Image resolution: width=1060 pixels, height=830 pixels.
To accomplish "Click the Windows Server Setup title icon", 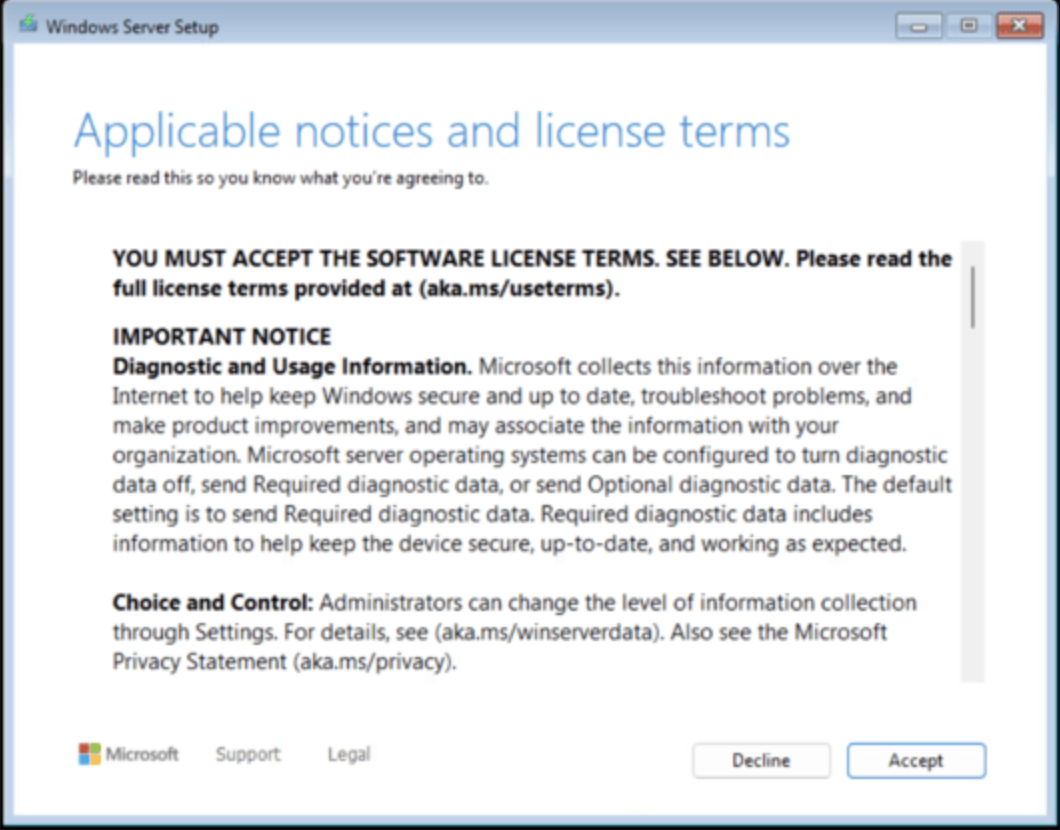I will [x=28, y=26].
